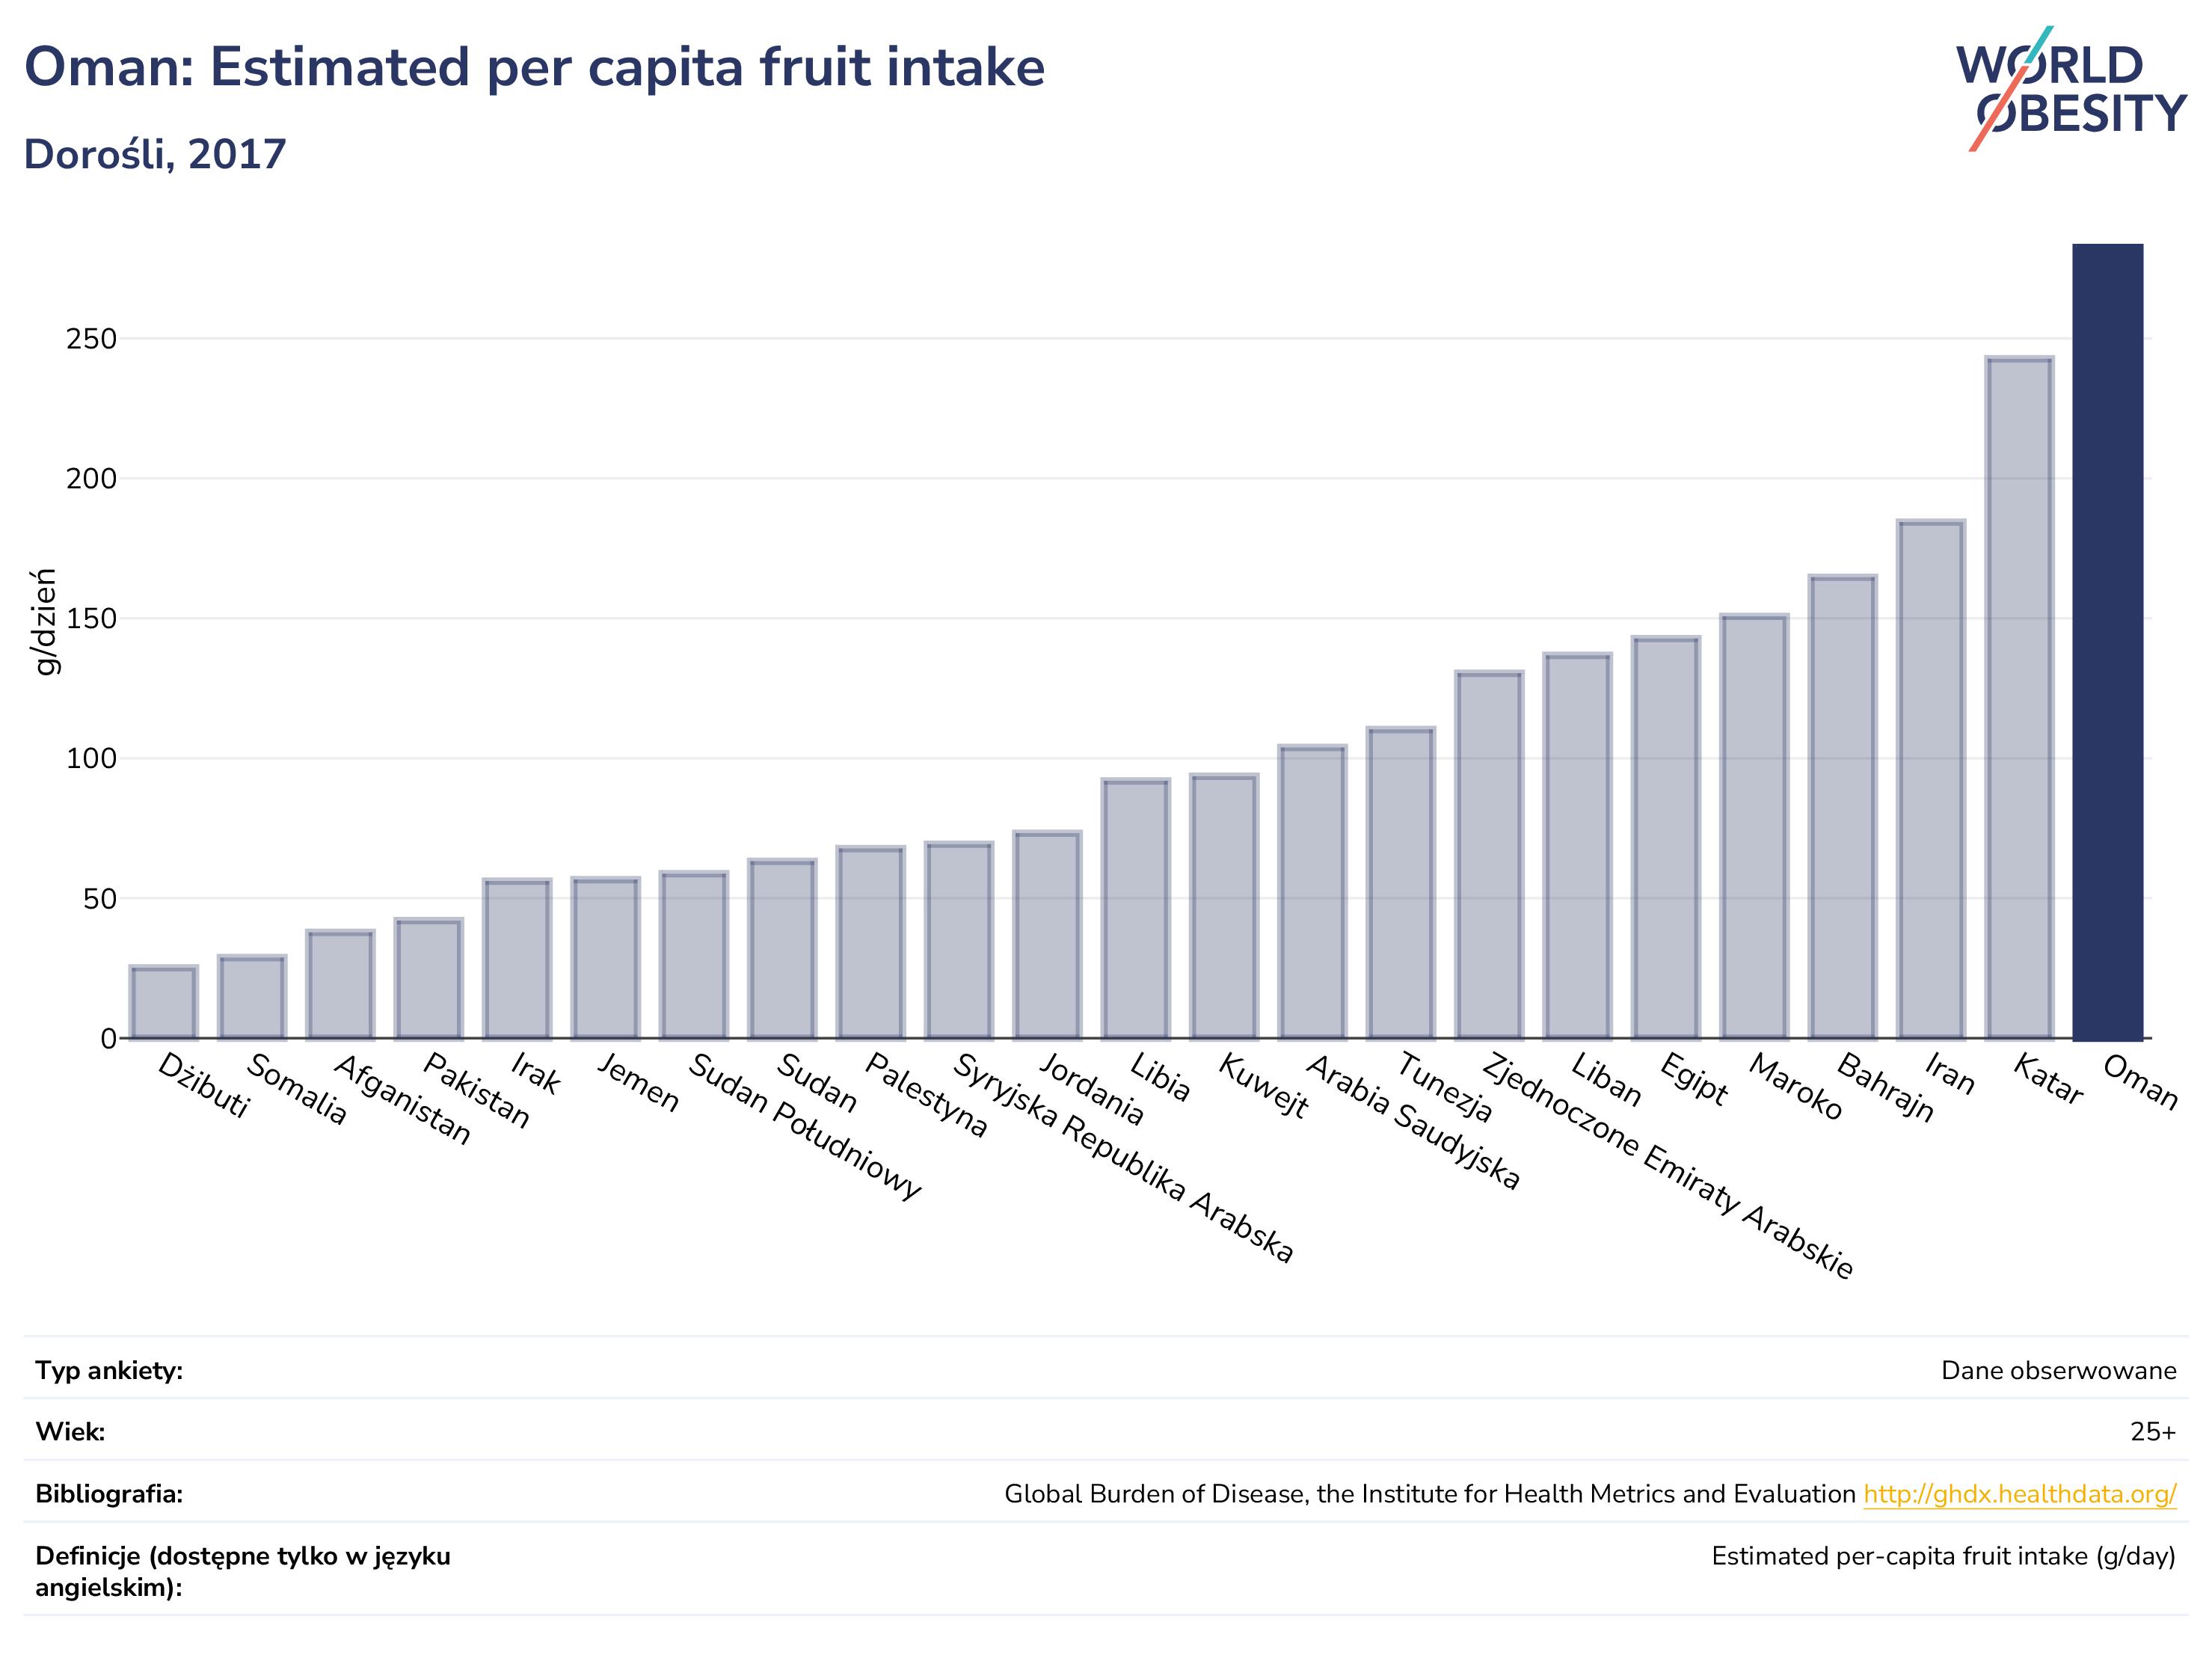Image resolution: width=2212 pixels, height=1655 pixels.
Task: Select the Kuwejt bar
Action: tap(1224, 906)
